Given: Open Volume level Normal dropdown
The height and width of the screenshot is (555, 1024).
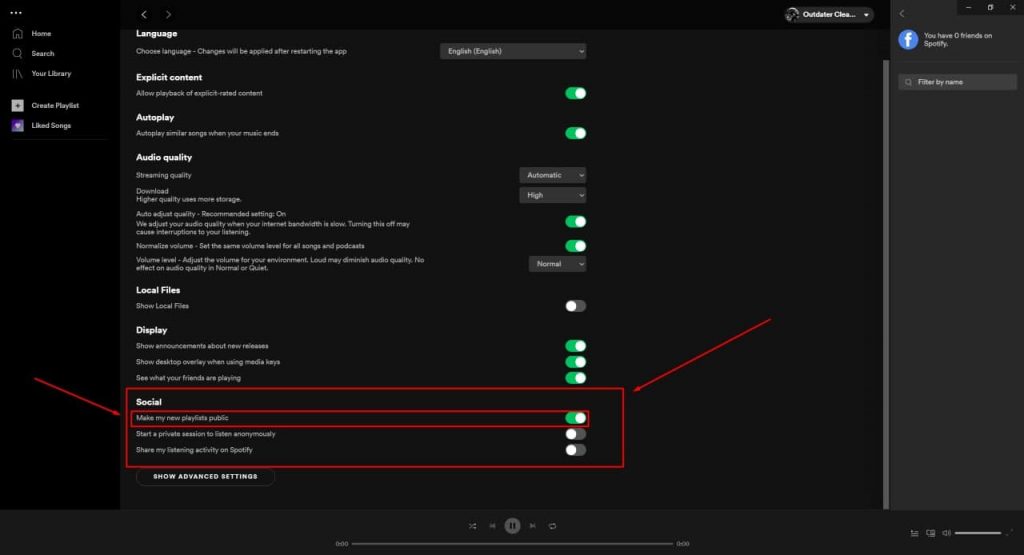Looking at the screenshot, I should pos(557,264).
